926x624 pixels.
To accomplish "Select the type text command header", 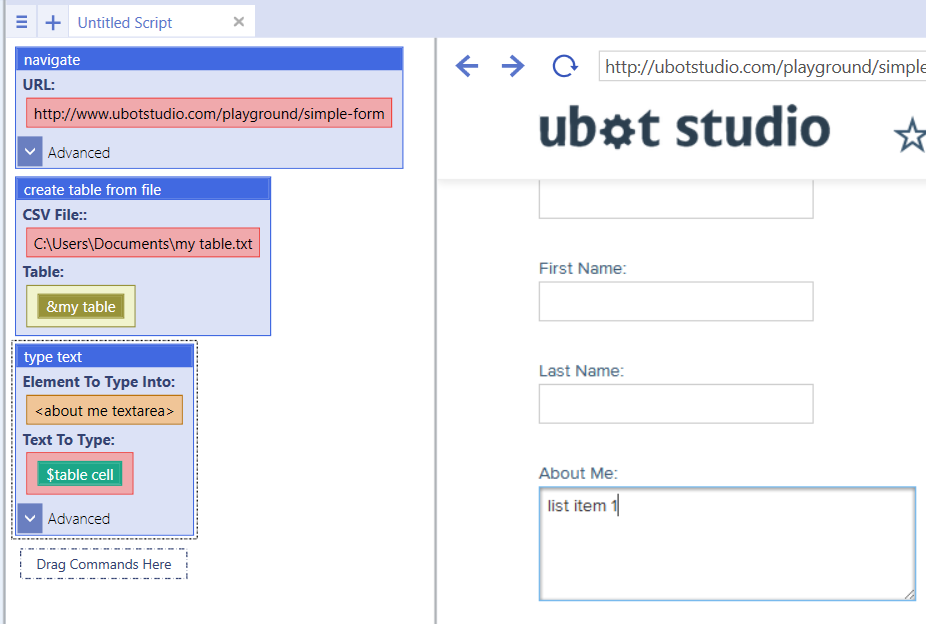I will pos(105,357).
